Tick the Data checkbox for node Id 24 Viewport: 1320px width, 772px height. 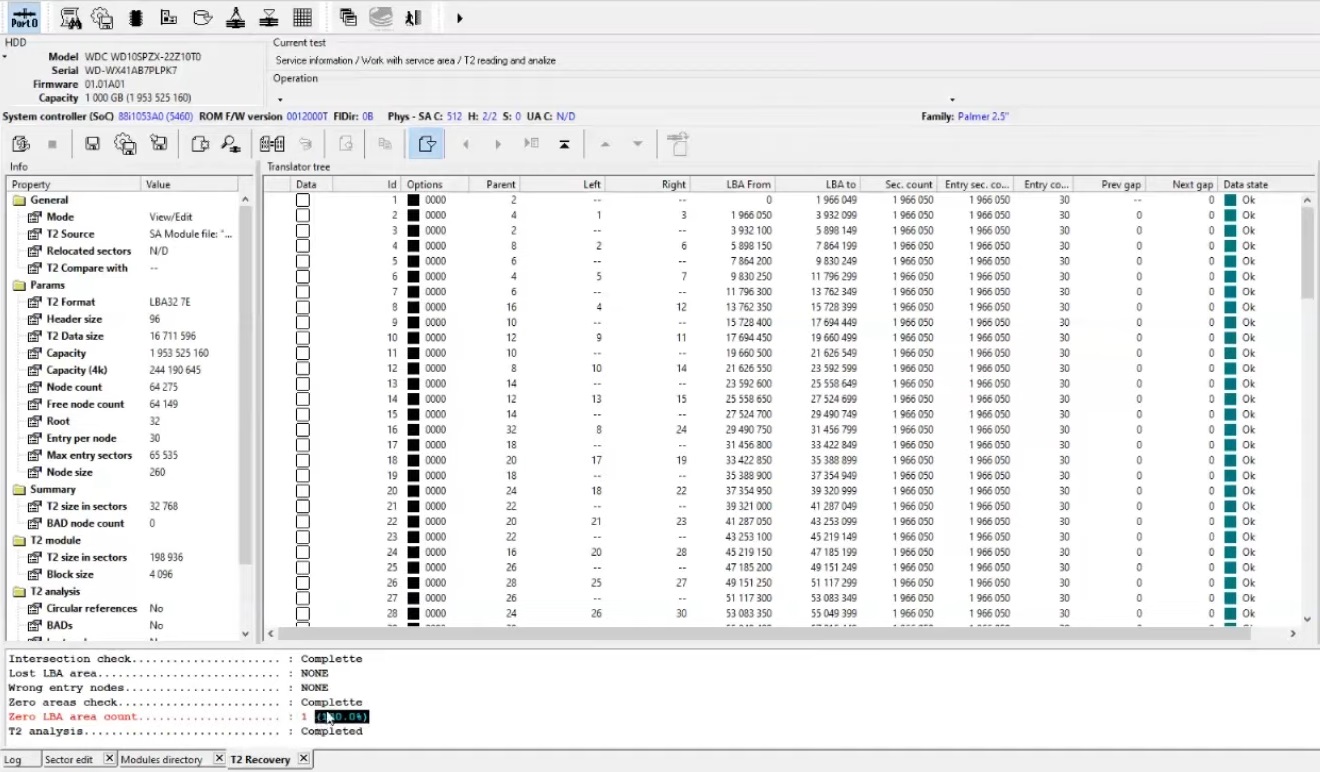(x=302, y=552)
